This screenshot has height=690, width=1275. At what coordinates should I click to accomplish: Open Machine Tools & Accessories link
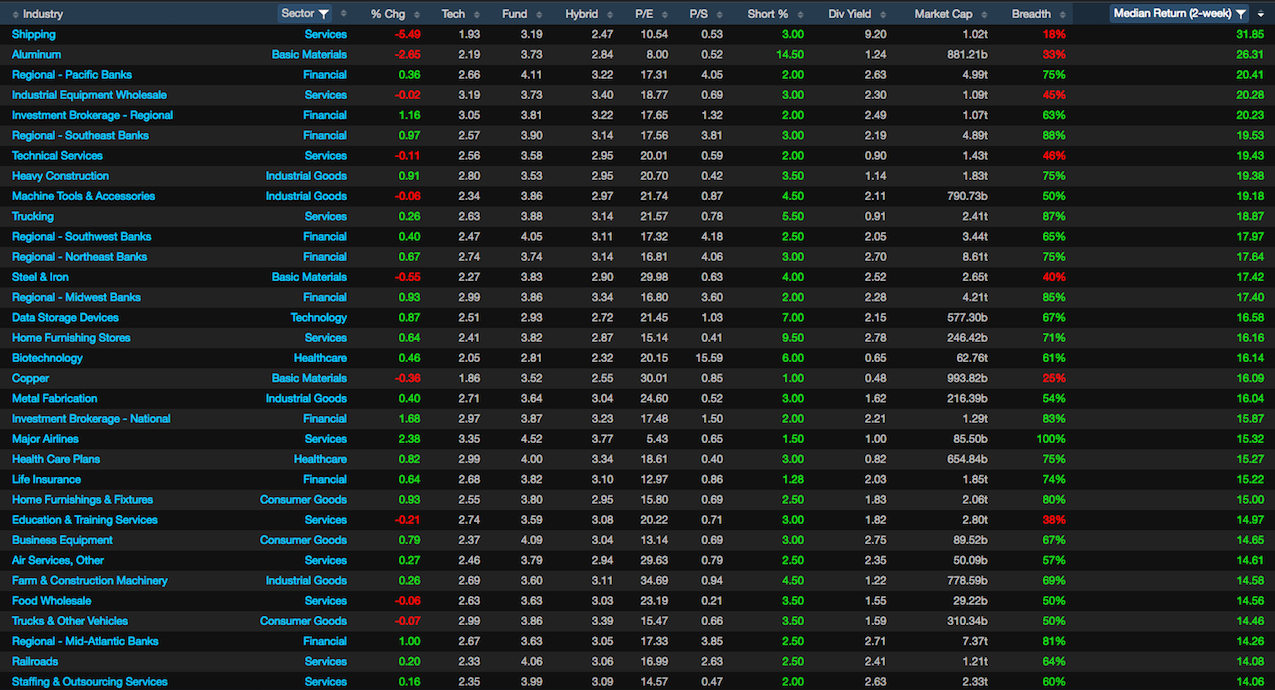(83, 196)
